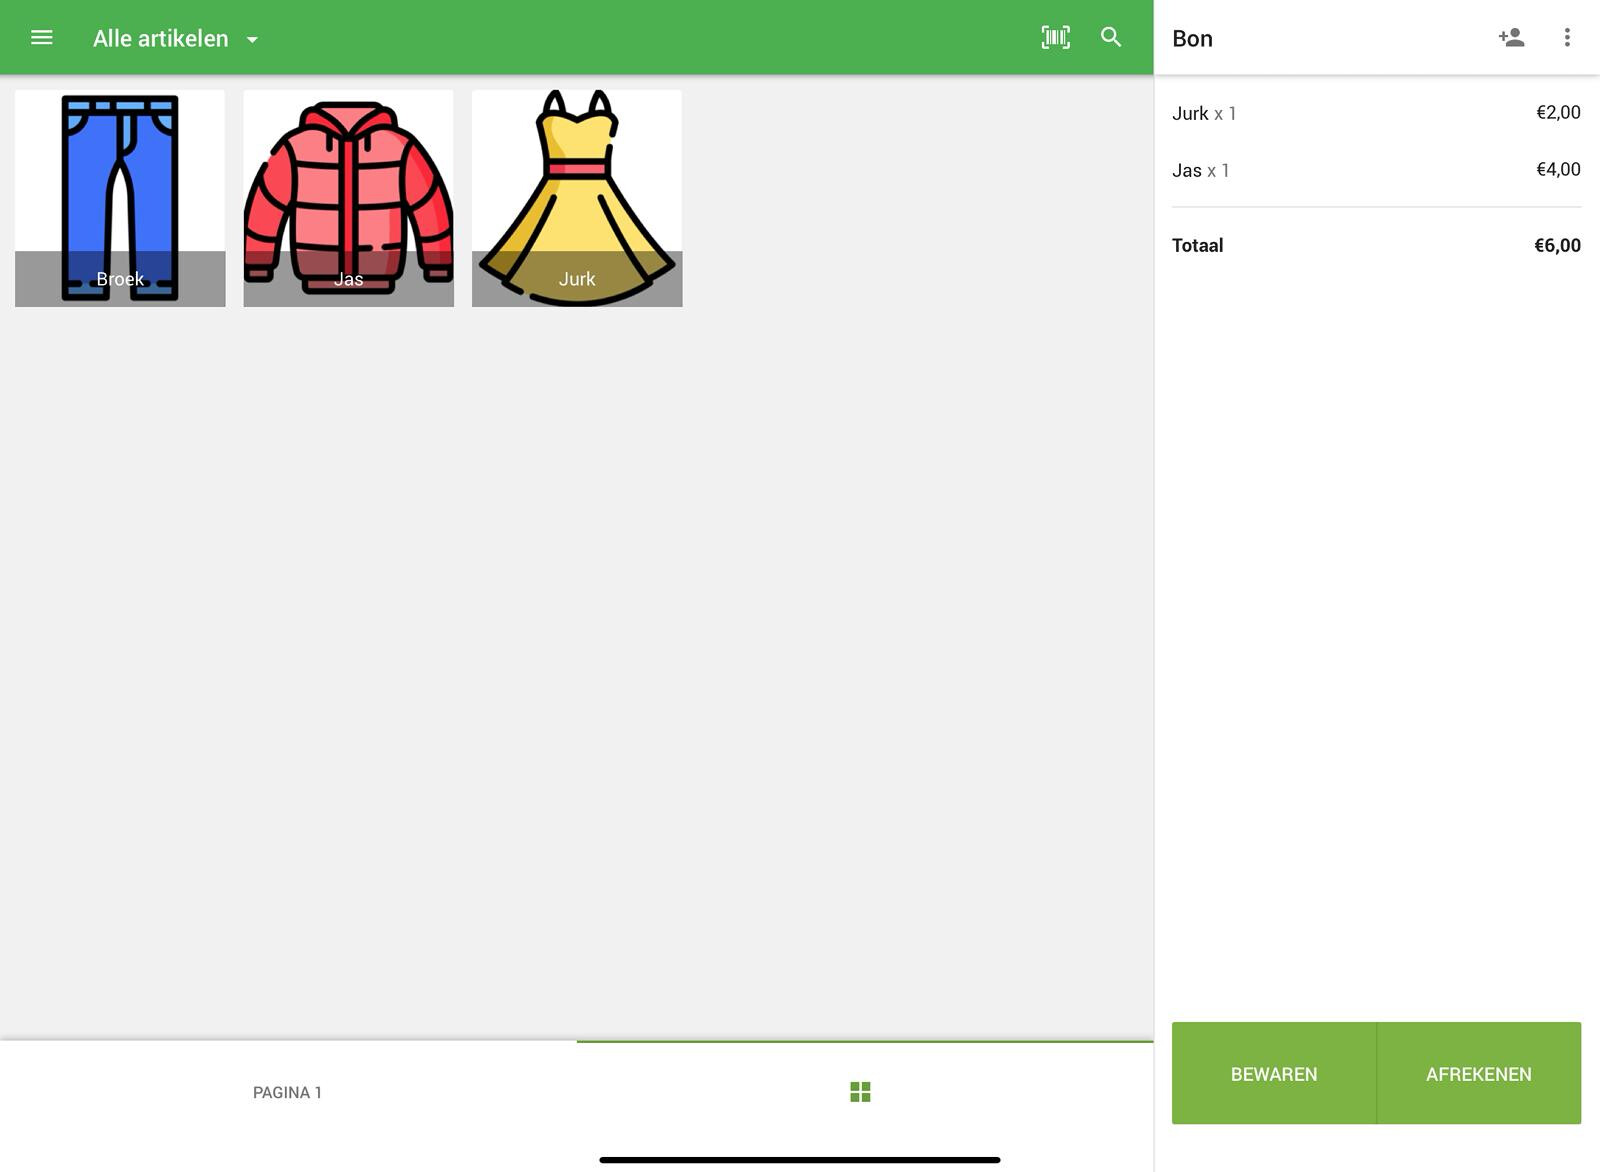The width and height of the screenshot is (1600, 1172).
Task: Click the €2,00 price on receipt
Action: click(x=1558, y=113)
